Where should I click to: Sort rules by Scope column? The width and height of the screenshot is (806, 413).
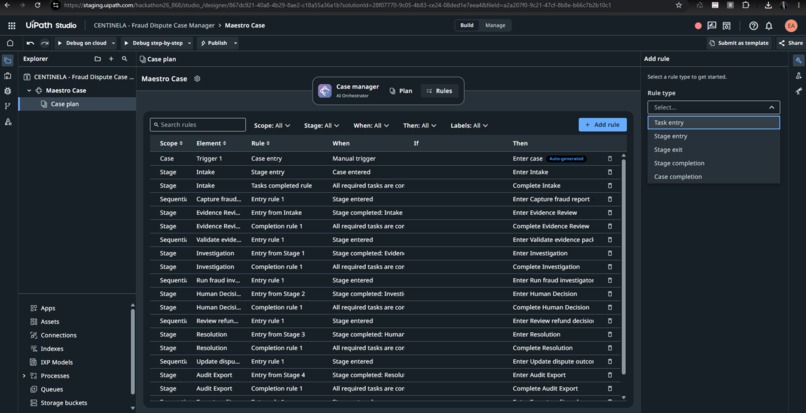coord(171,143)
